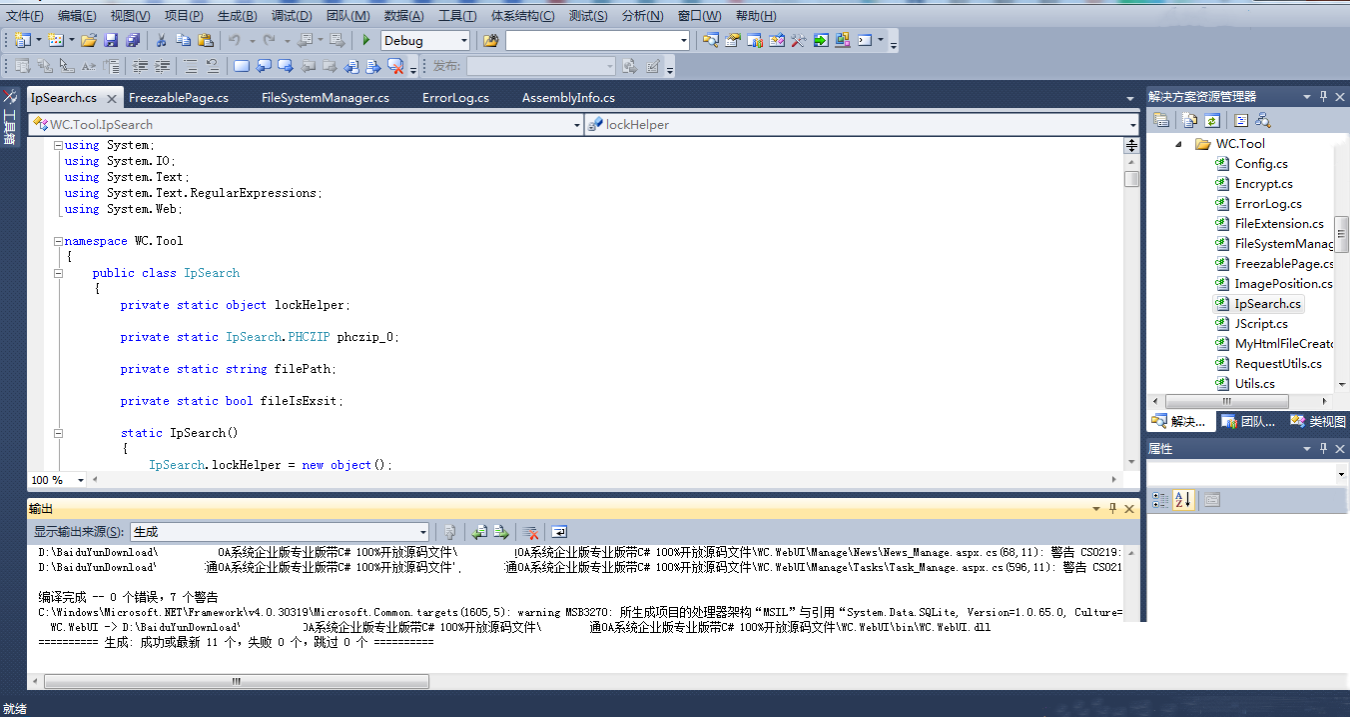
Task: Click the Copy icon in toolbar
Action: click(x=183, y=40)
